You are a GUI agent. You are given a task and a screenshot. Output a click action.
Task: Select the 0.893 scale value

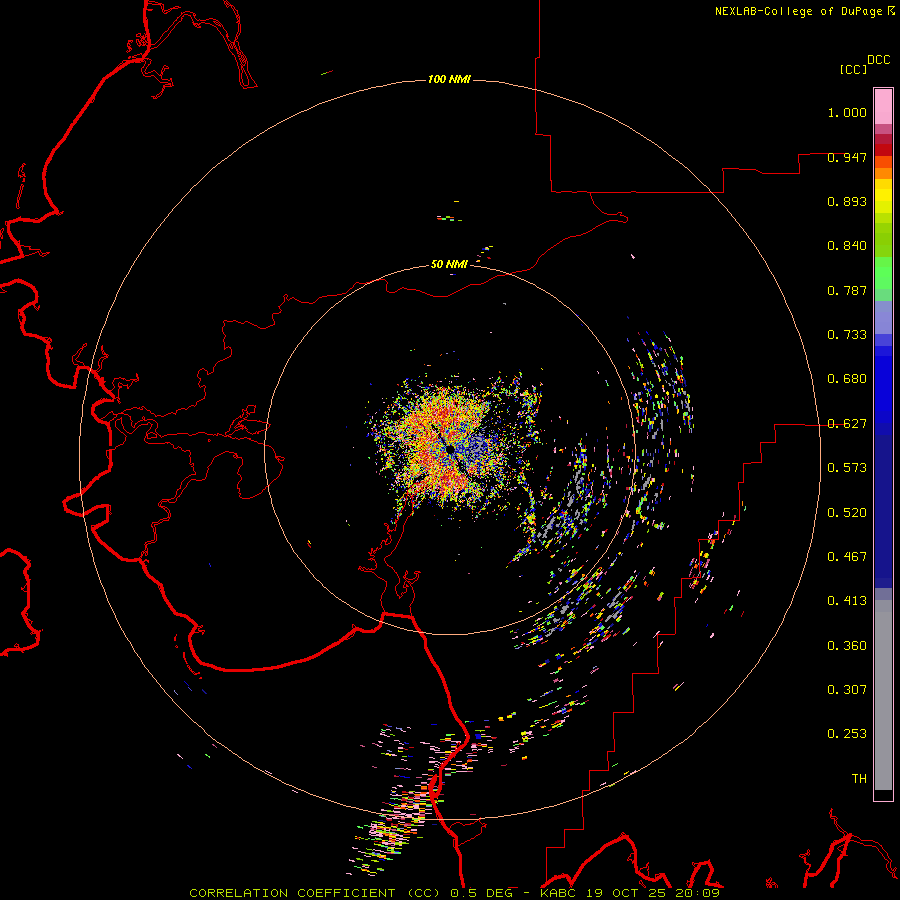coord(847,201)
